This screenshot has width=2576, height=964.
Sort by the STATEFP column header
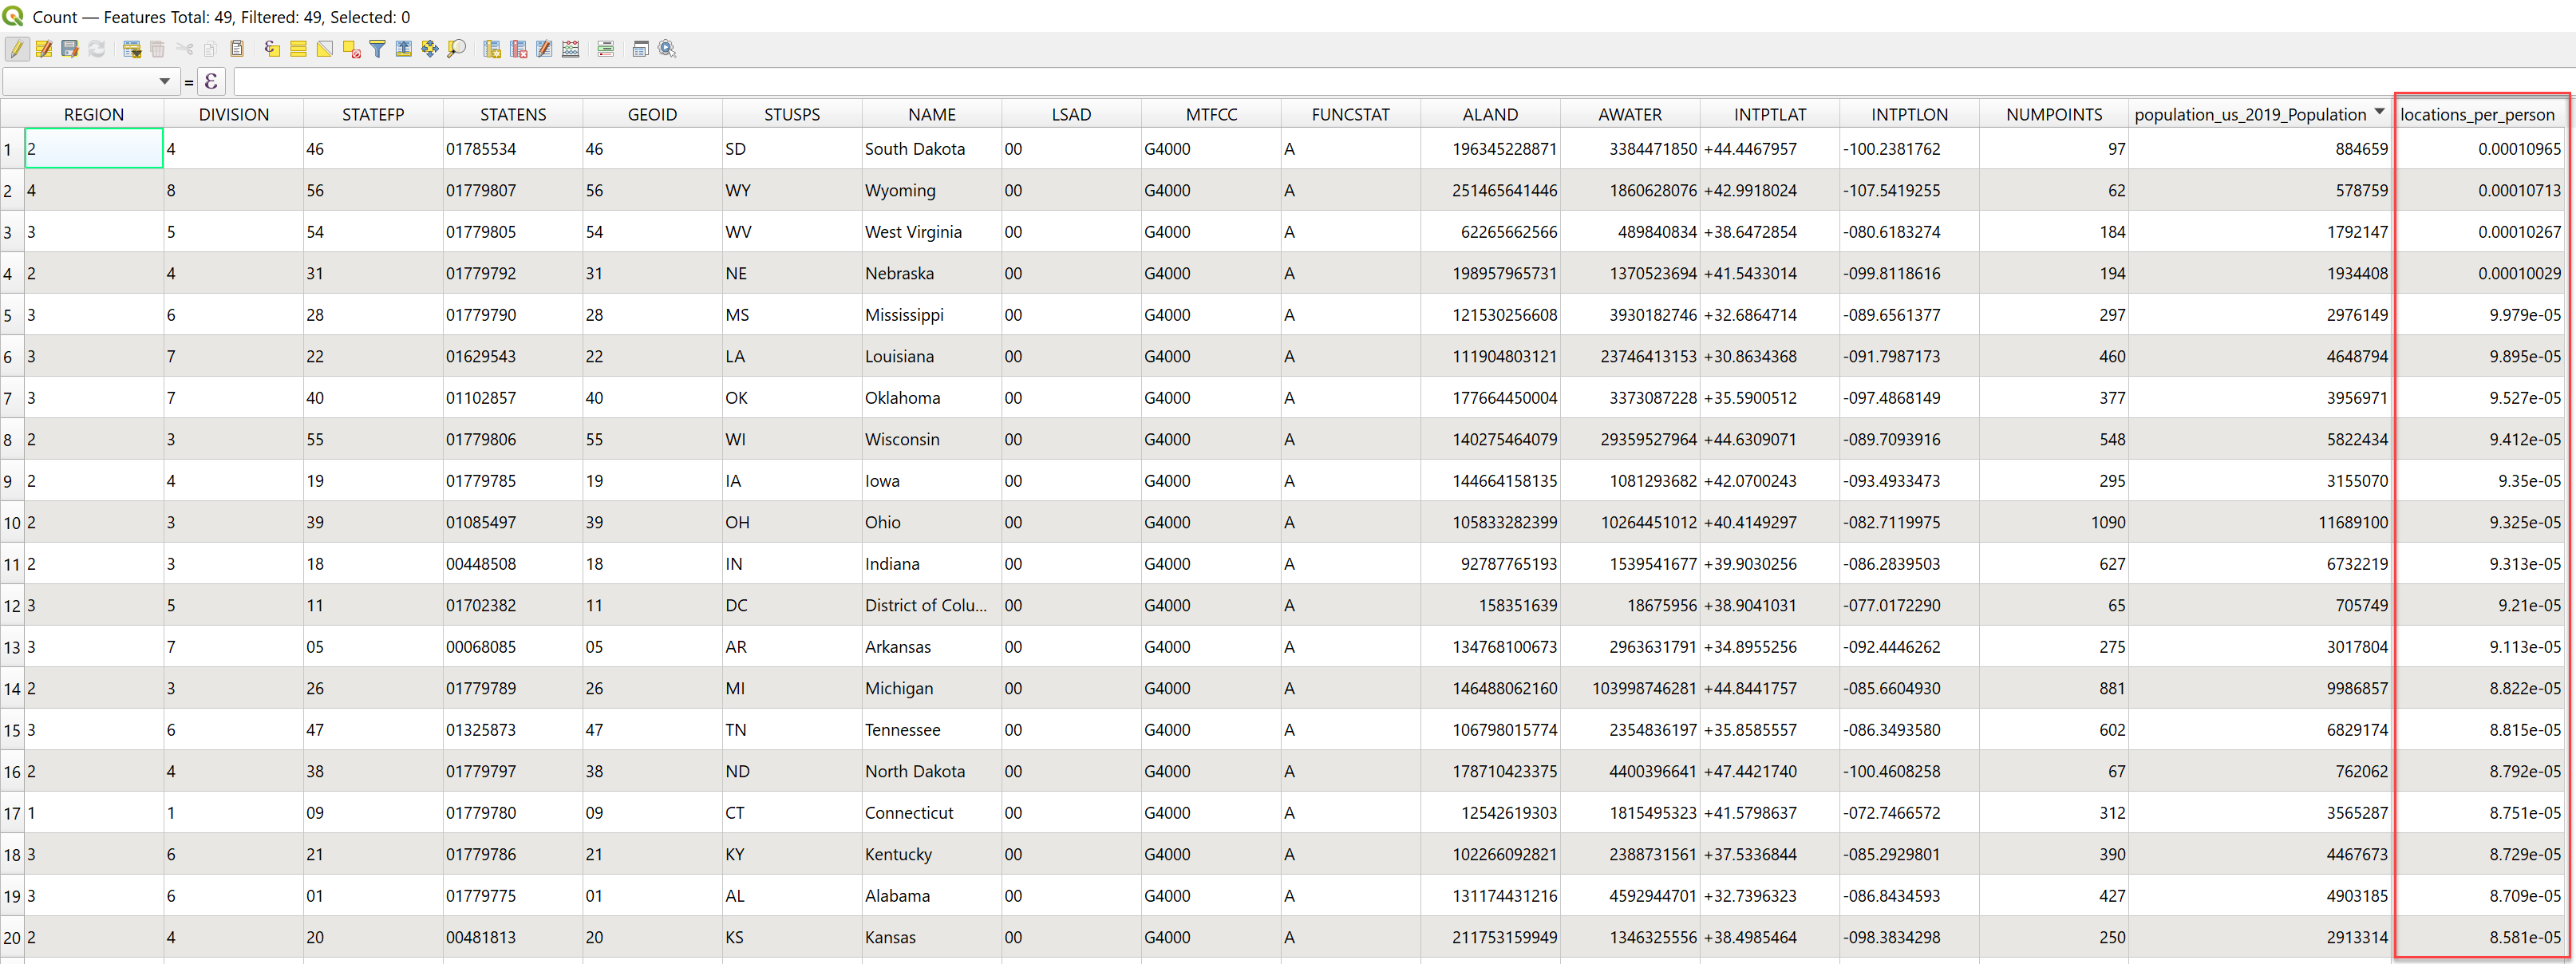(373, 114)
